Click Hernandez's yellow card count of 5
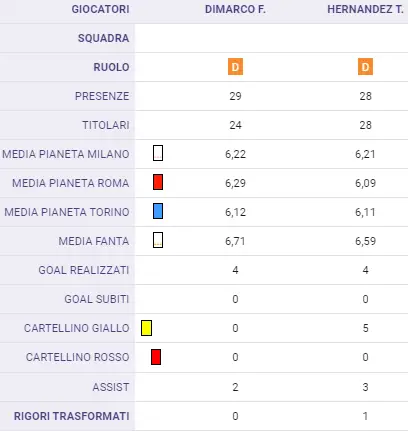This screenshot has height=431, width=408. tap(365, 328)
